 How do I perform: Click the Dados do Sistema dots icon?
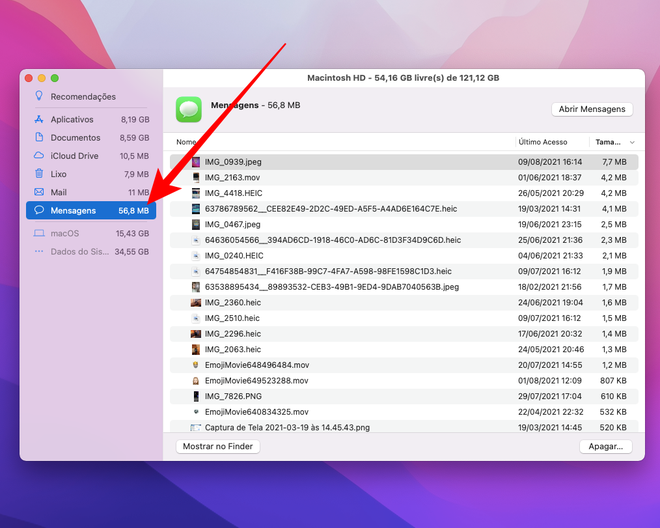pyautogui.click(x=39, y=251)
